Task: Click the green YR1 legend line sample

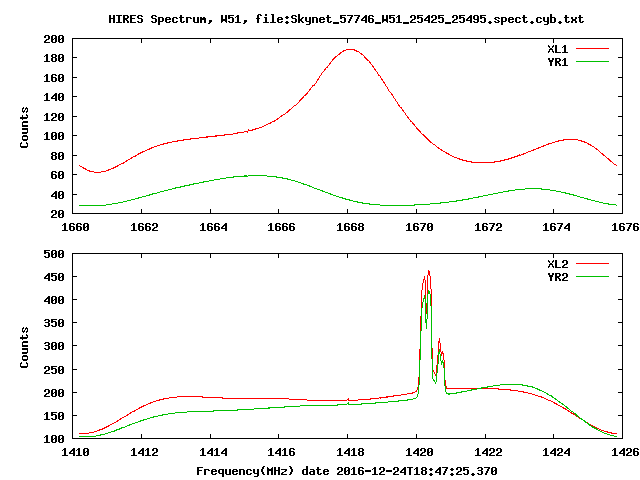Action: tap(592, 62)
